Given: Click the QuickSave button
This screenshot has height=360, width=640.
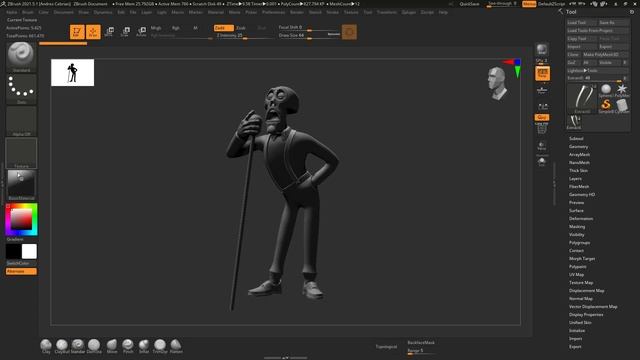Looking at the screenshot, I should click(x=469, y=4).
